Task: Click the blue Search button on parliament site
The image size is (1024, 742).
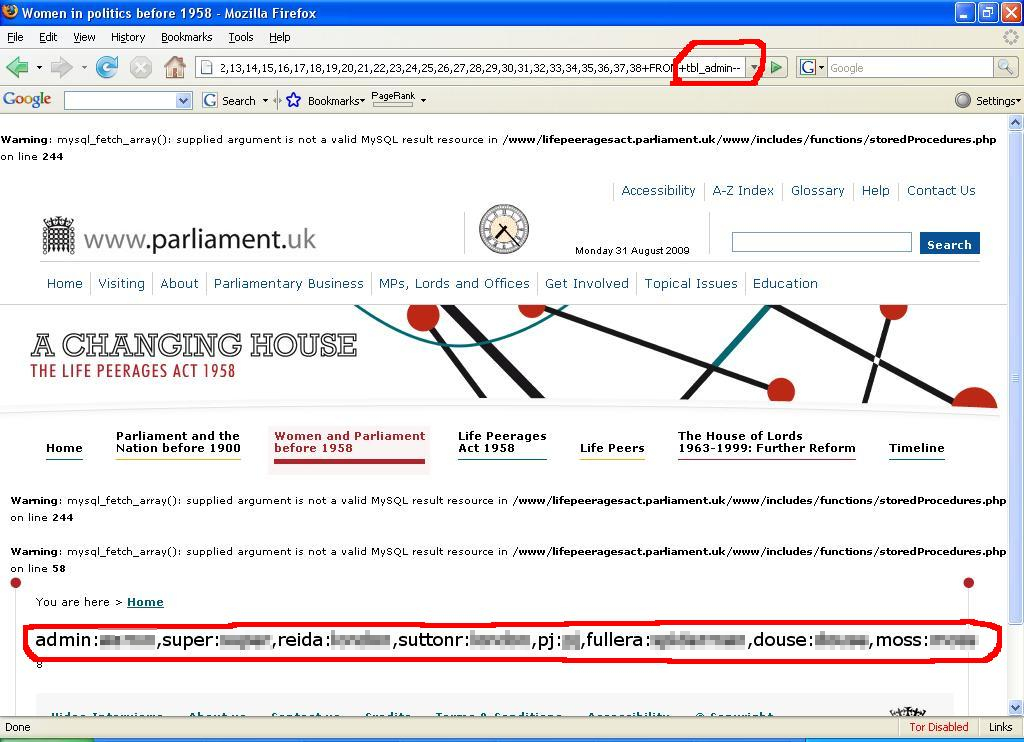Action: pyautogui.click(x=949, y=244)
